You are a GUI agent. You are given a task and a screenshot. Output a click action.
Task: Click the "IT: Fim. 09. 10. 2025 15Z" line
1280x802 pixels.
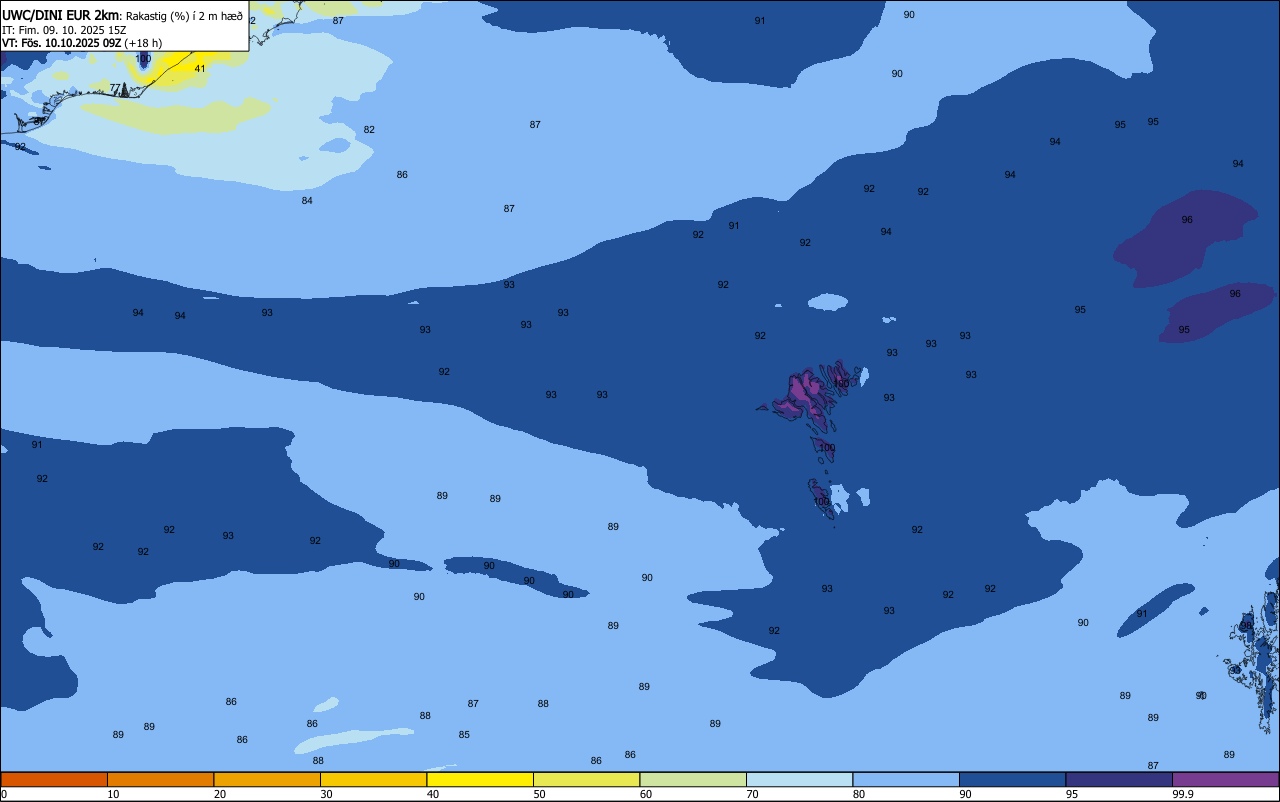coord(64,30)
